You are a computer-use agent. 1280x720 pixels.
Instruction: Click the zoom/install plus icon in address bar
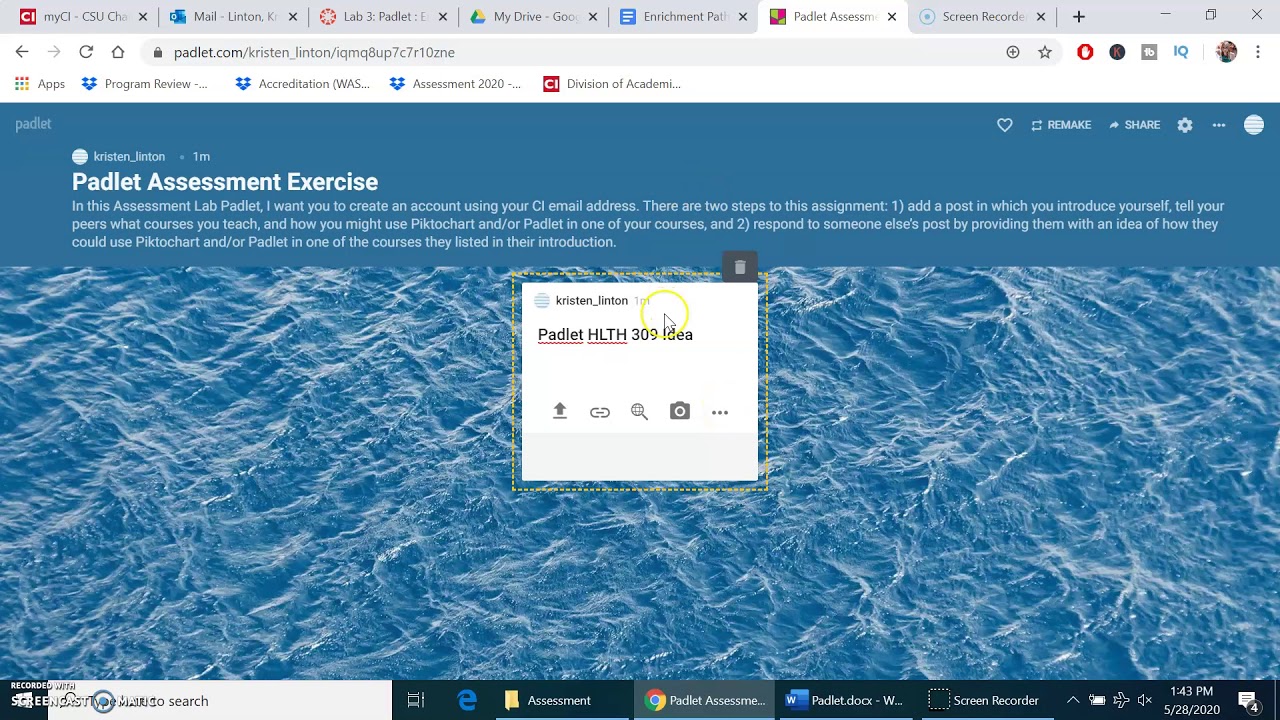(x=1013, y=52)
